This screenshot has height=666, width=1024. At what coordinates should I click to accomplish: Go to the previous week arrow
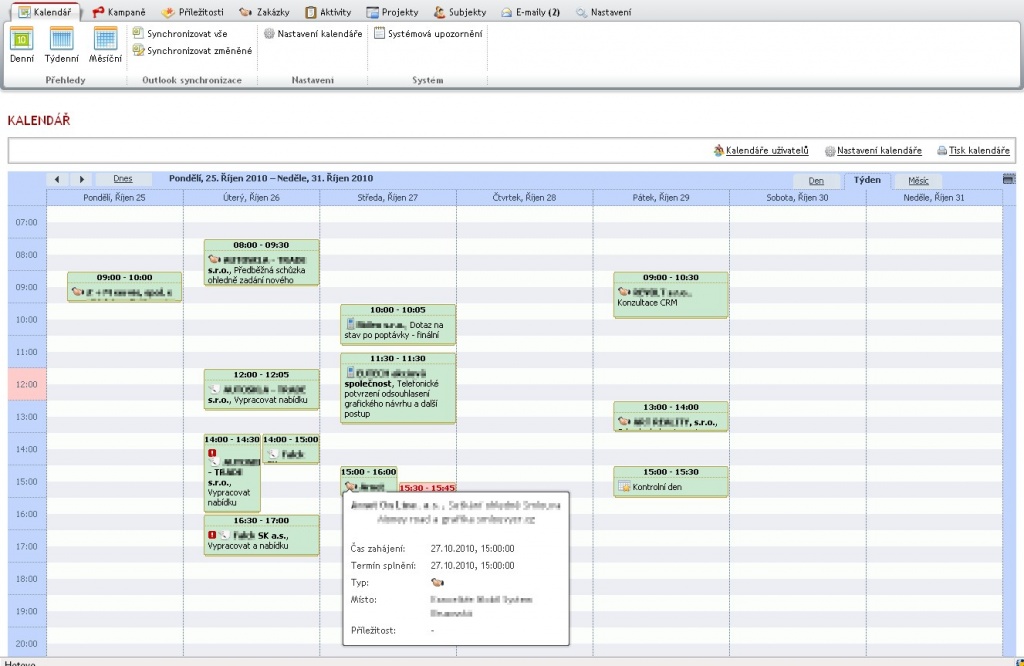[x=57, y=179]
